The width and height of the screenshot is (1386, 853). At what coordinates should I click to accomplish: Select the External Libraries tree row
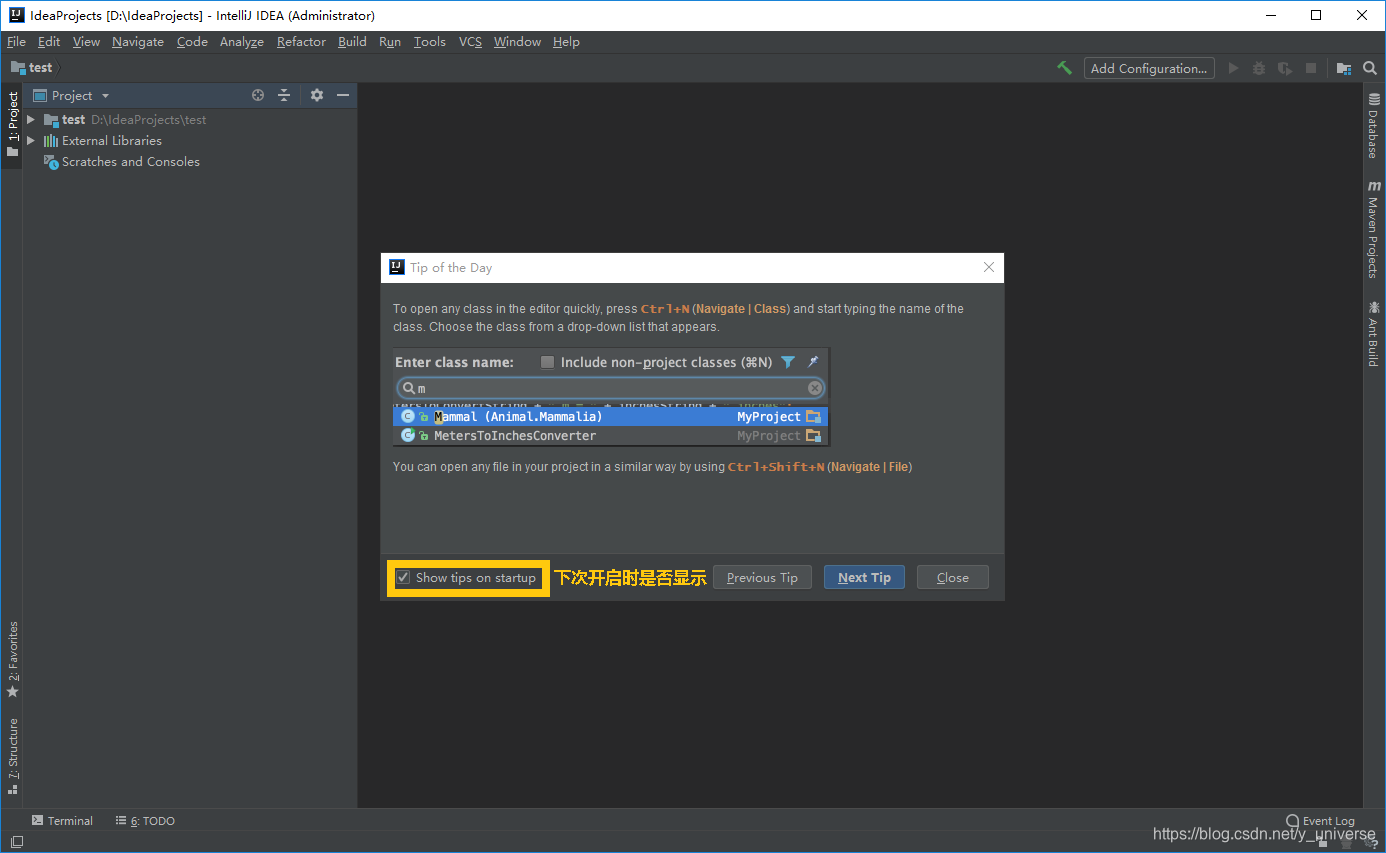tap(190, 141)
